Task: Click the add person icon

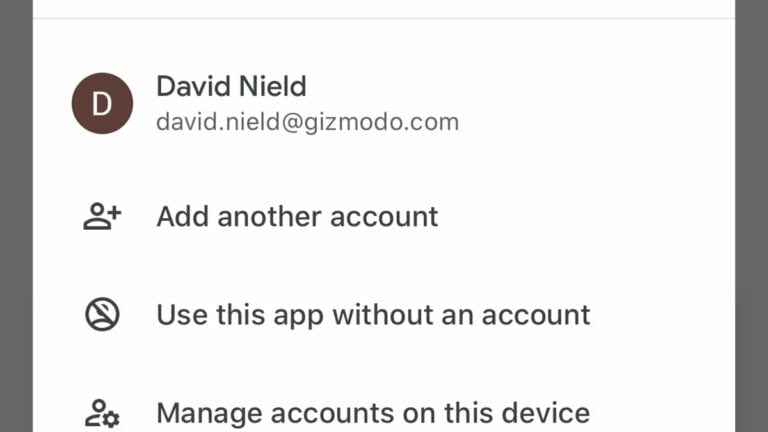Action: (102, 216)
